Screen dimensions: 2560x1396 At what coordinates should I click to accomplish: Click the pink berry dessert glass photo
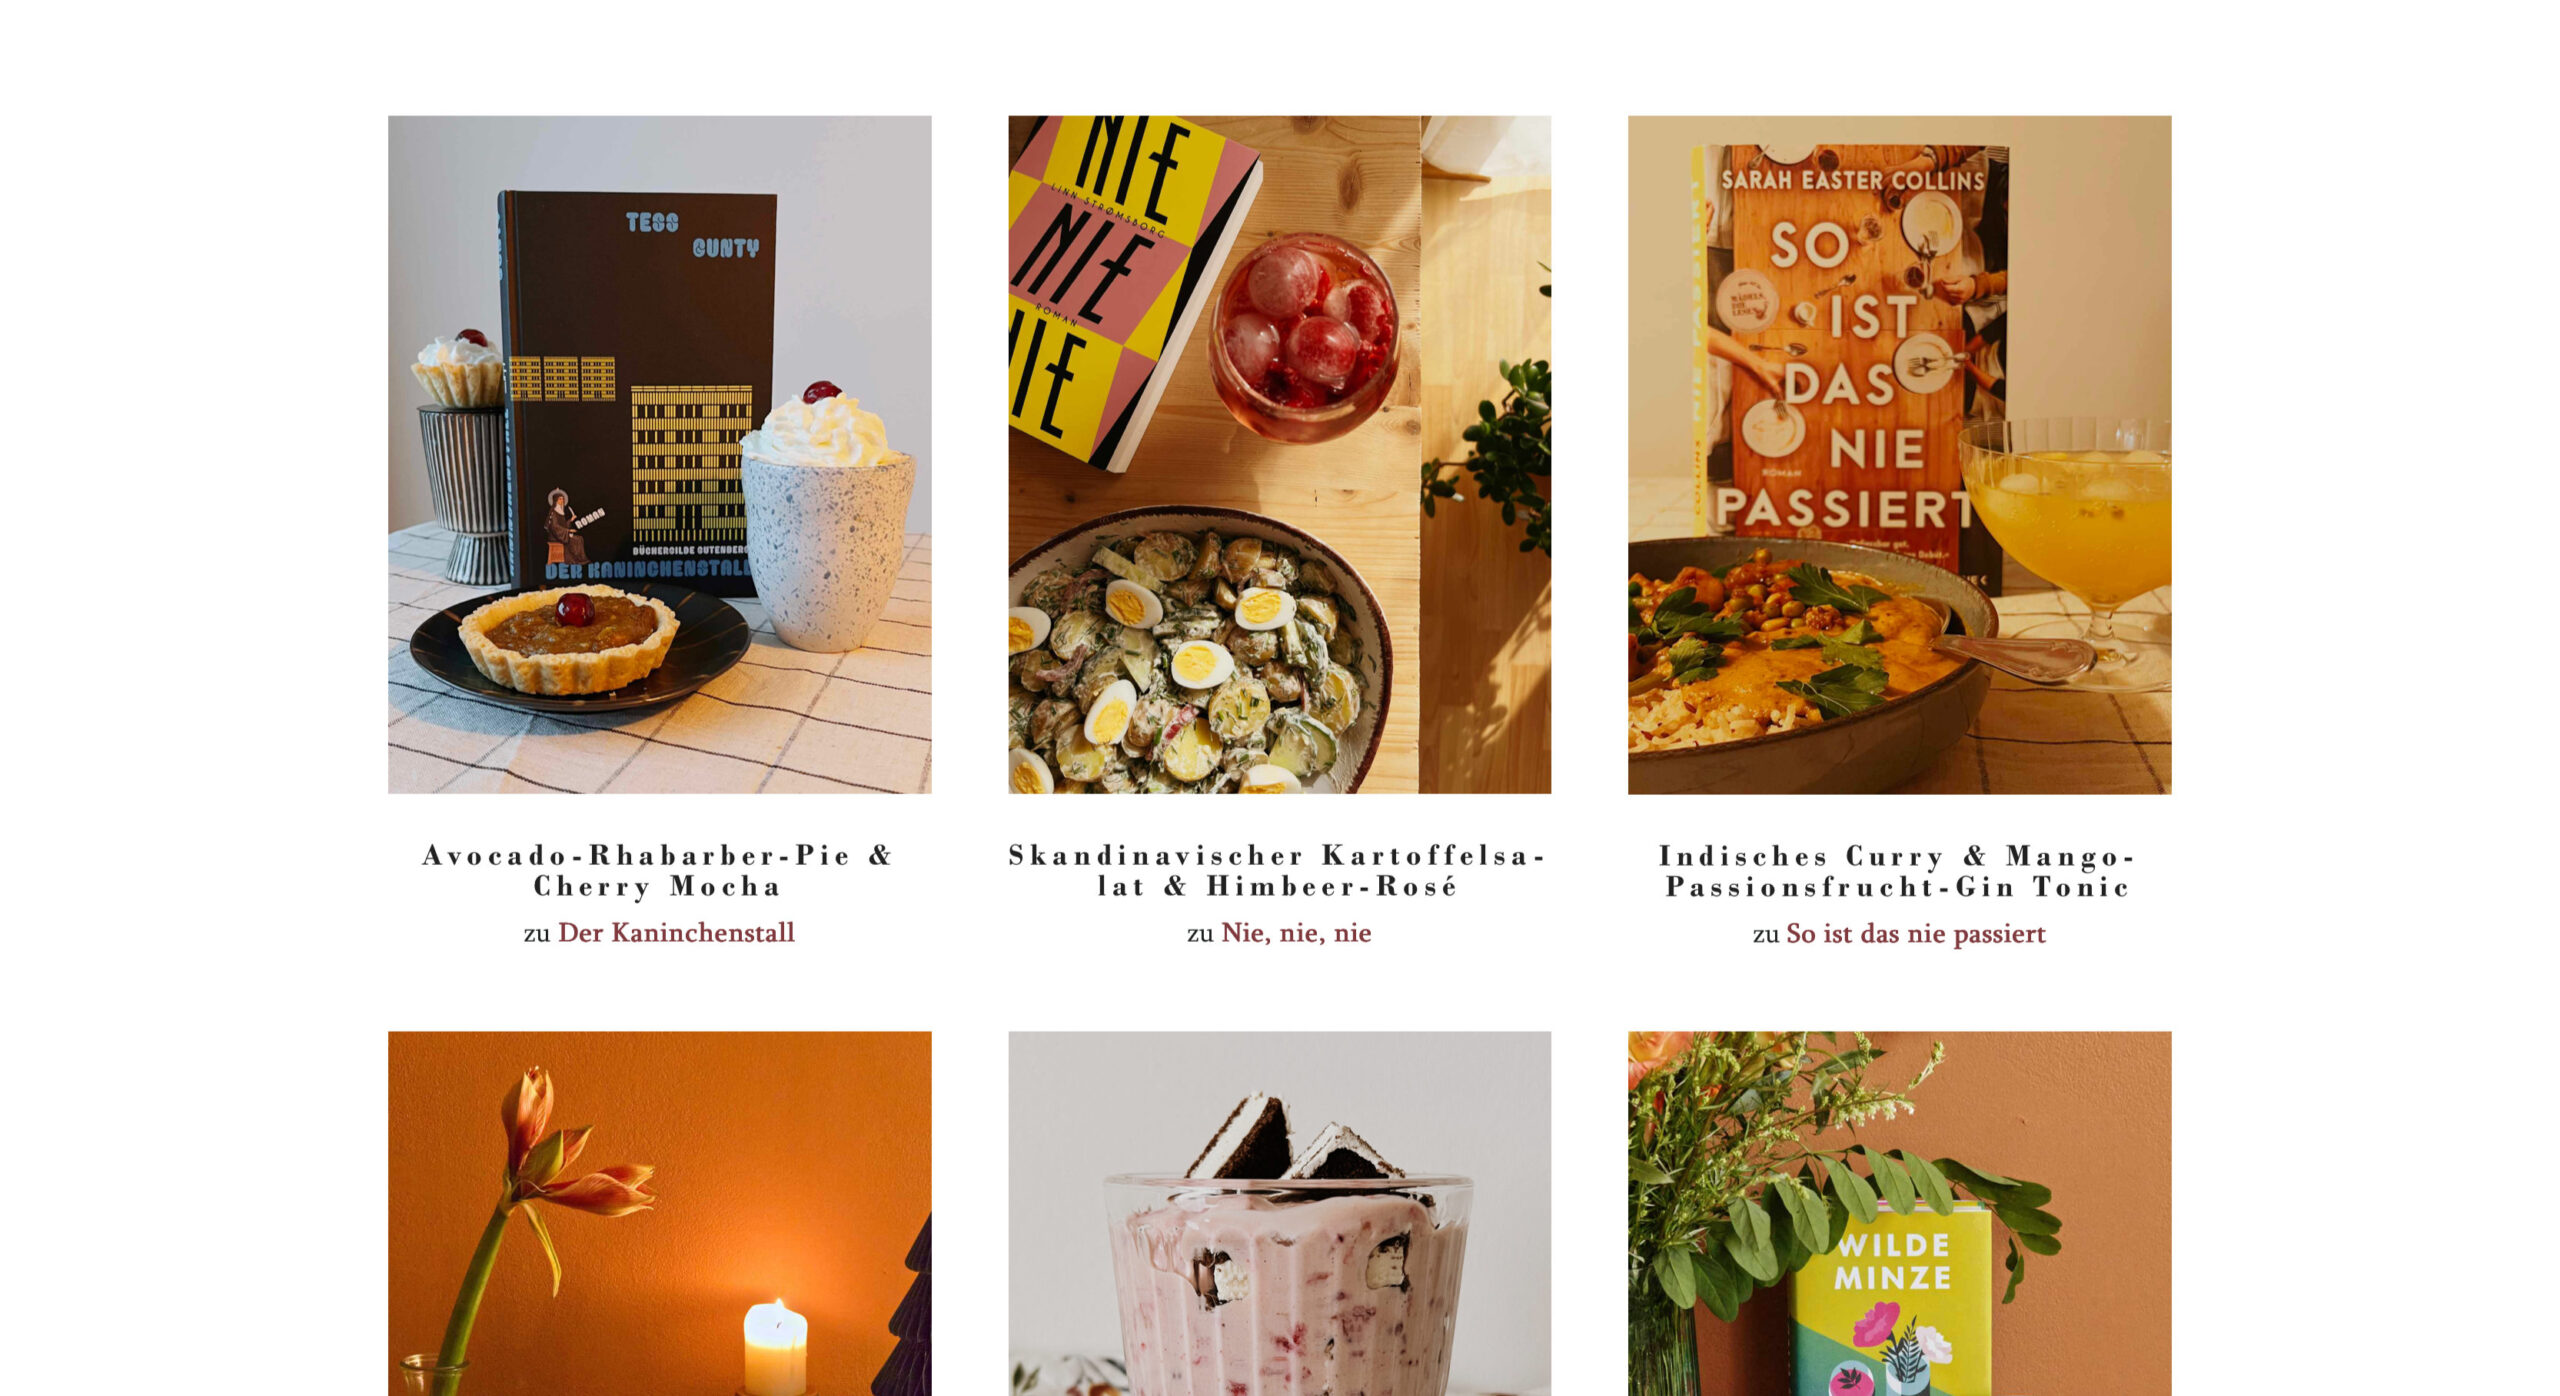click(1280, 1214)
